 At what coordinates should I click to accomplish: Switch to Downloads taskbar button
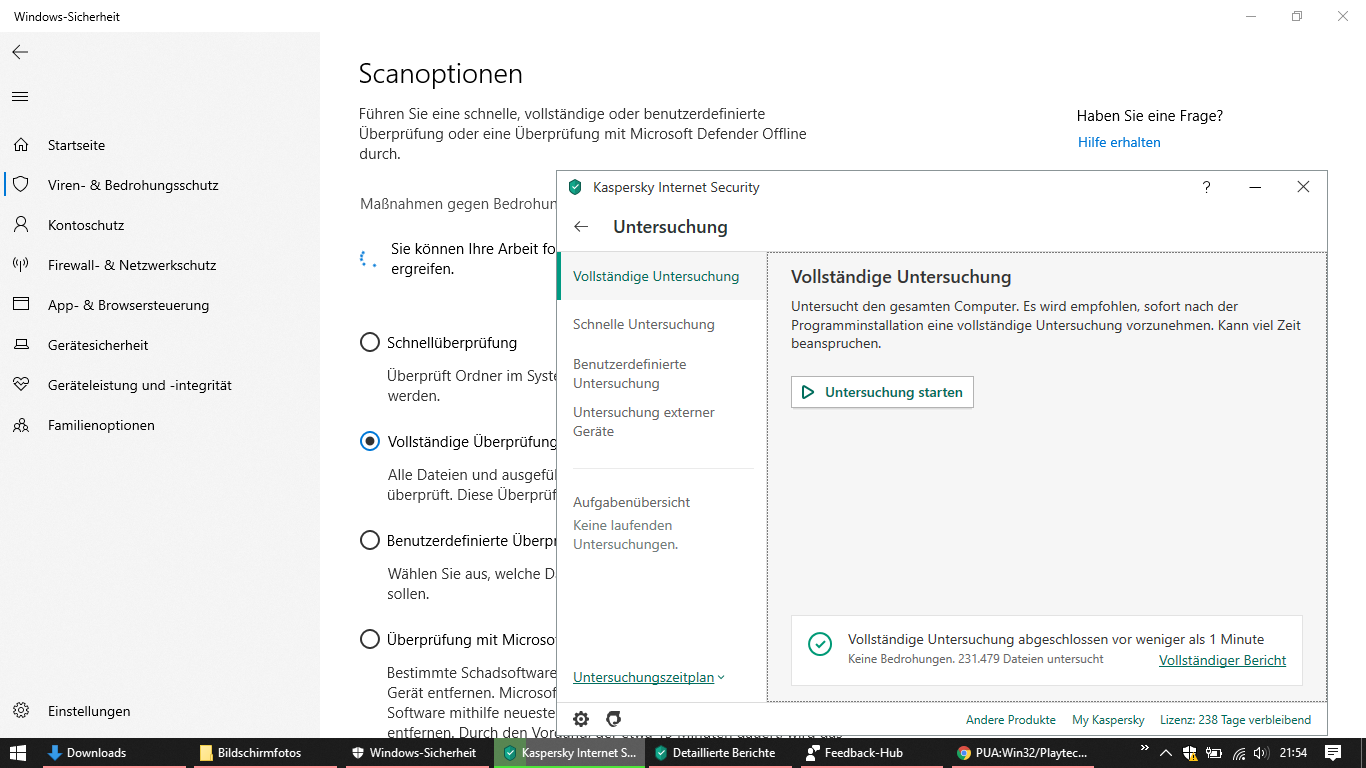(114, 753)
